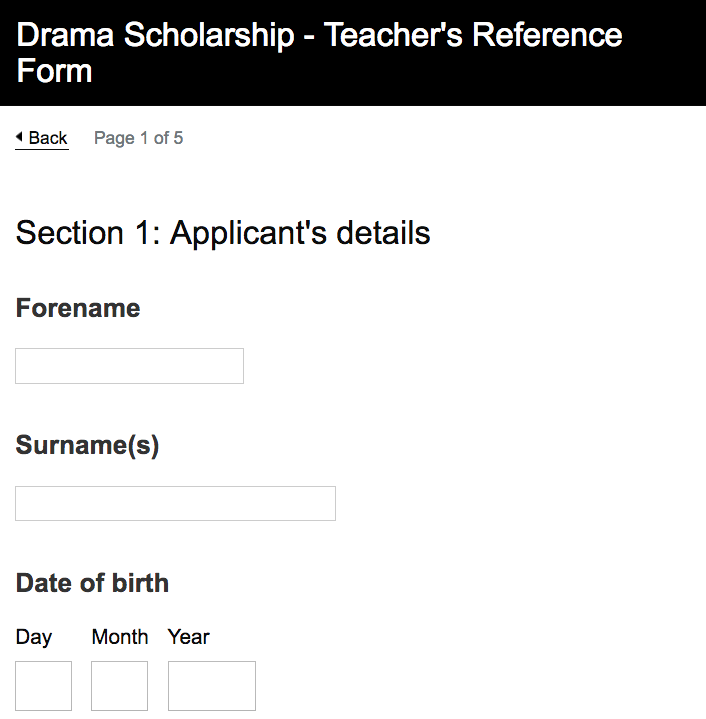This screenshot has width=706, height=719.
Task: Click the Forename field label
Action: (78, 308)
